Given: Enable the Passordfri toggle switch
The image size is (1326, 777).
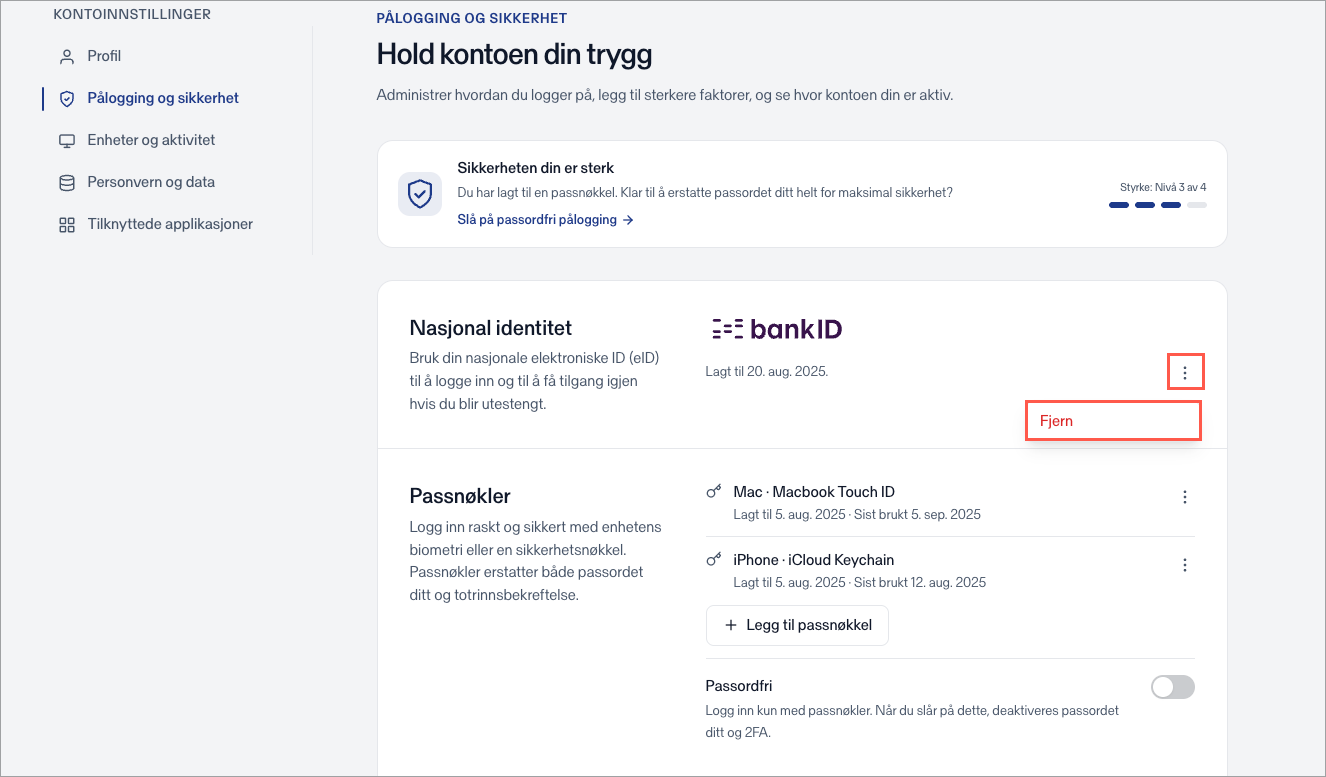Looking at the screenshot, I should tap(1173, 687).
